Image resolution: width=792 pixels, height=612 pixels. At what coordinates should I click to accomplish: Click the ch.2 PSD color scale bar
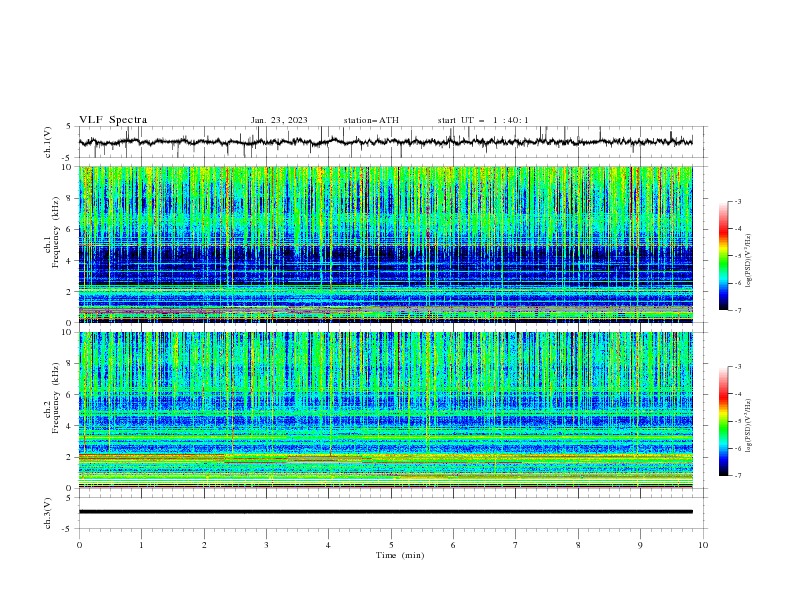click(x=724, y=421)
